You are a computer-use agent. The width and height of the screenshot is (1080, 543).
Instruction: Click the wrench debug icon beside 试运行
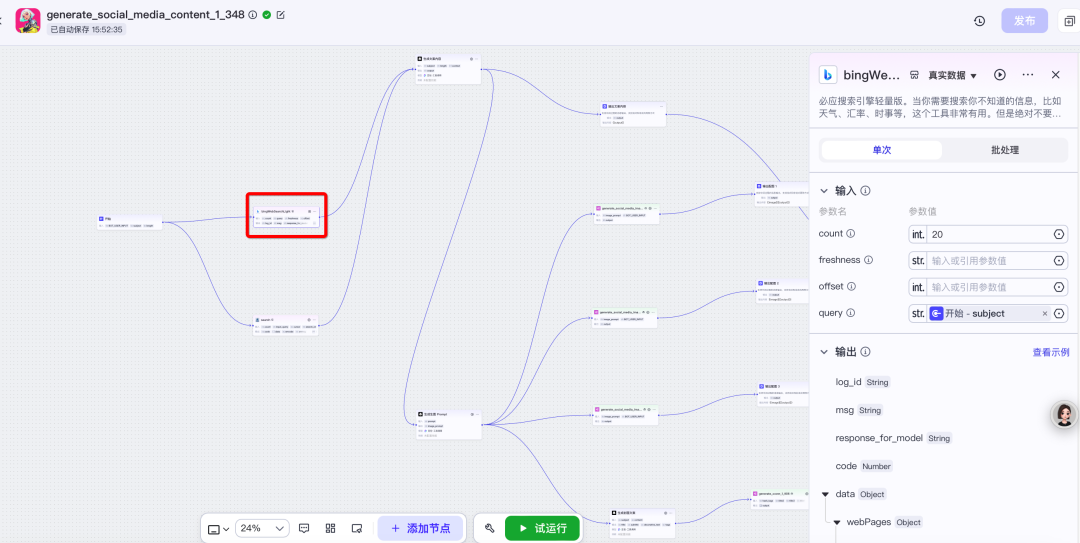(490, 528)
